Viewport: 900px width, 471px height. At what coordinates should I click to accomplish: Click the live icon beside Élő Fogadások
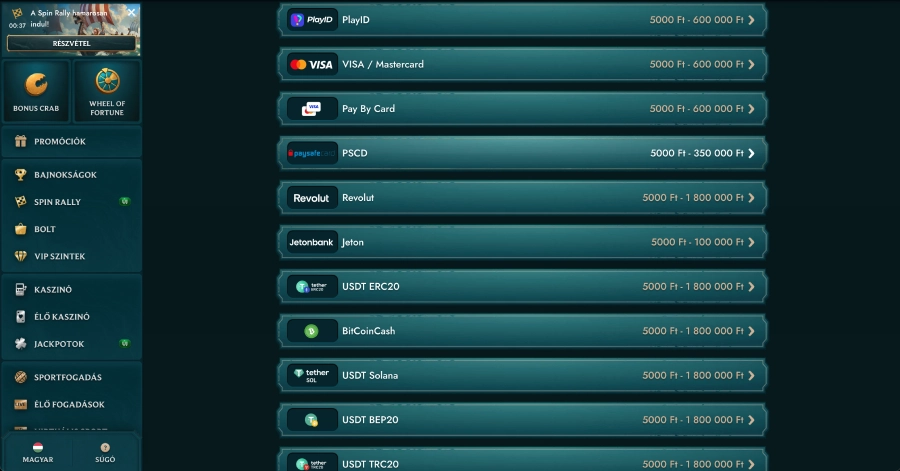[21, 404]
